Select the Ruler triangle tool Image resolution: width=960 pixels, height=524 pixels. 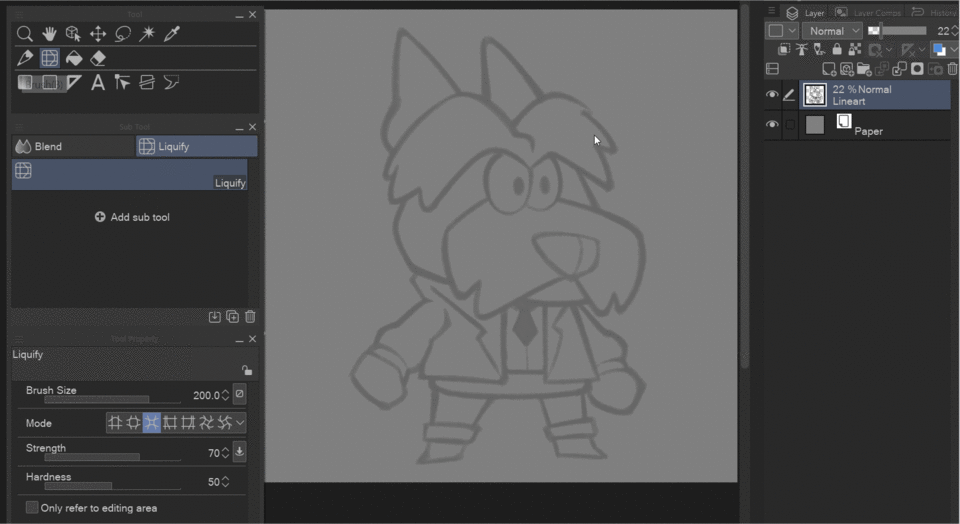(73, 83)
